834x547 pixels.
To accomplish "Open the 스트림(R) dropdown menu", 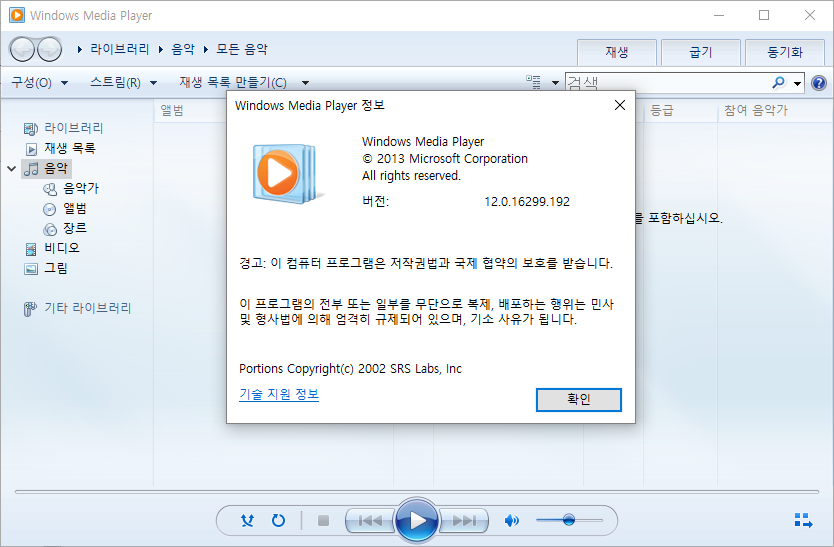I will pos(123,82).
